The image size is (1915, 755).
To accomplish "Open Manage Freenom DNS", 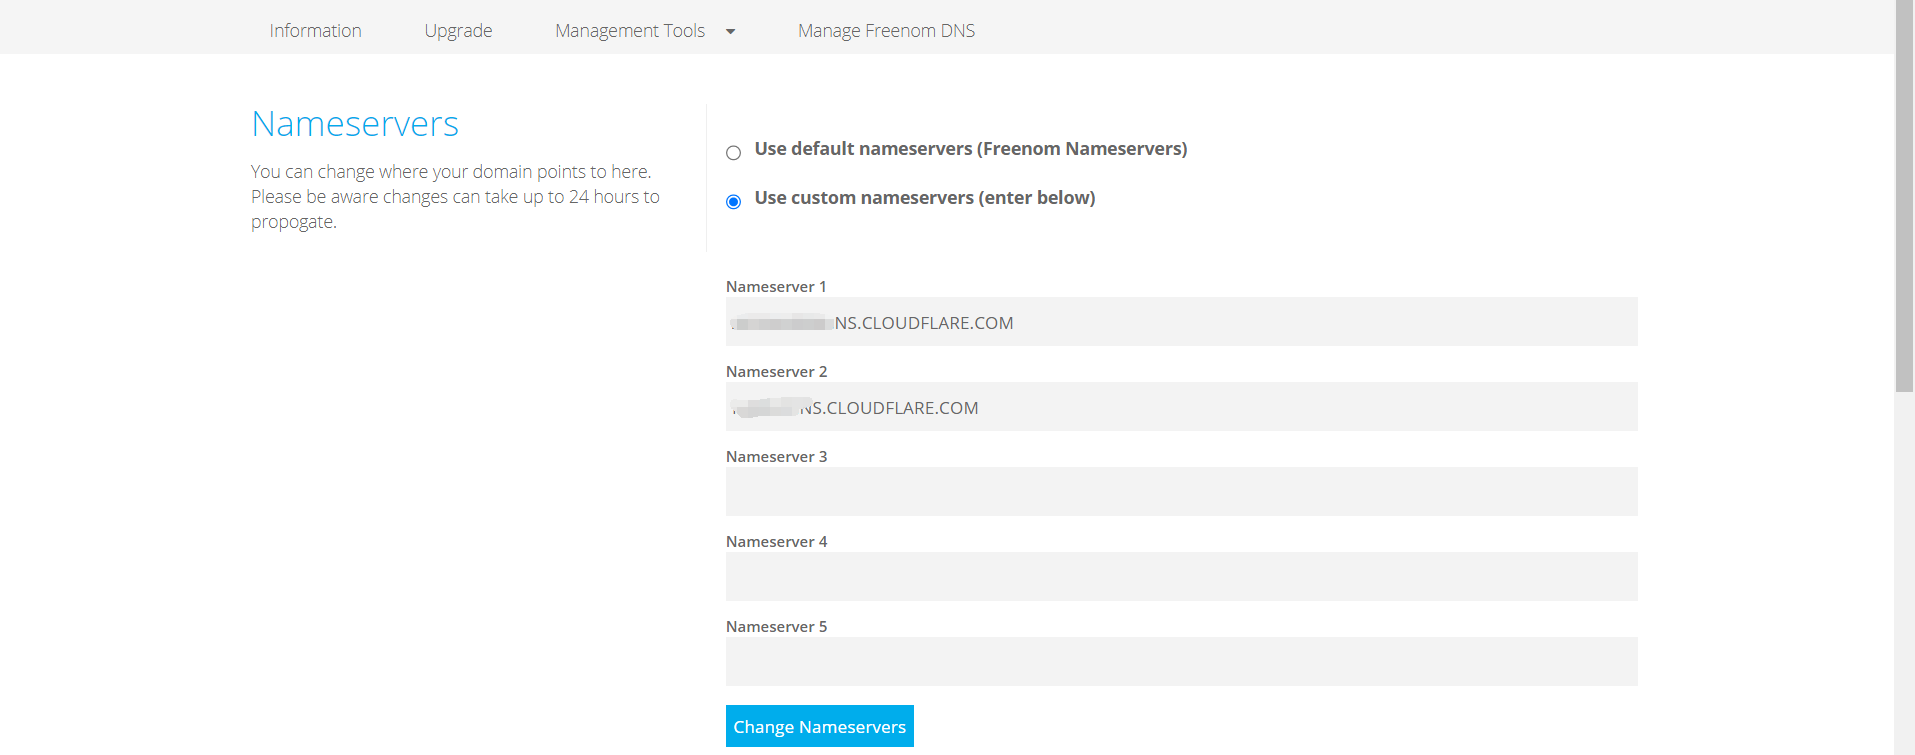I will coord(886,31).
